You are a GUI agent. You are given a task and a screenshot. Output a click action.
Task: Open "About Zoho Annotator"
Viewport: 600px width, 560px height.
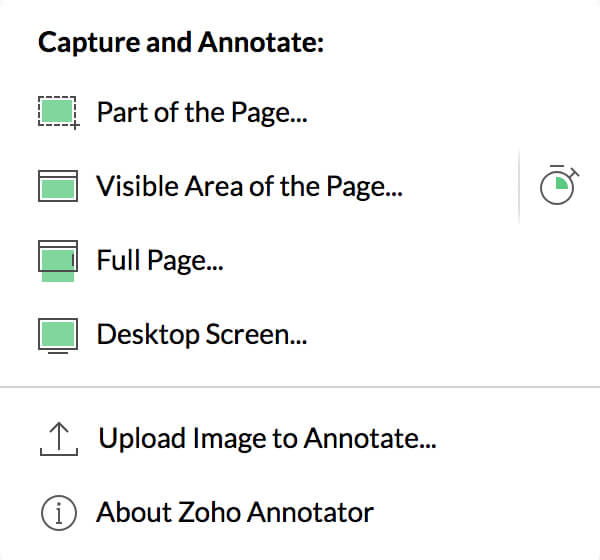tap(235, 512)
